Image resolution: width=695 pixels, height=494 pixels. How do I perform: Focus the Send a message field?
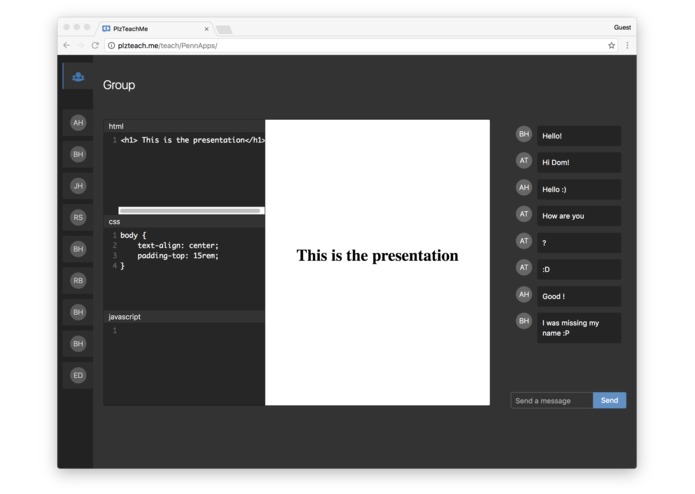[552, 401]
